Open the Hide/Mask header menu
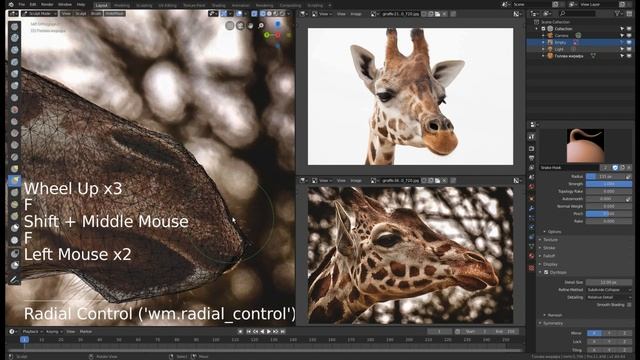Image resolution: width=640 pixels, height=360 pixels. [114, 13]
